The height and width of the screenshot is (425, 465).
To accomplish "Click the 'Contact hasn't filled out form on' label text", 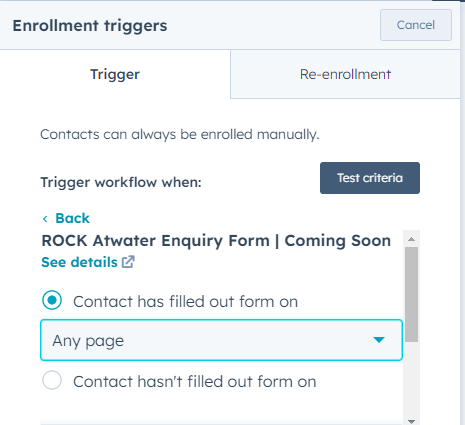I will pyautogui.click(x=195, y=382).
